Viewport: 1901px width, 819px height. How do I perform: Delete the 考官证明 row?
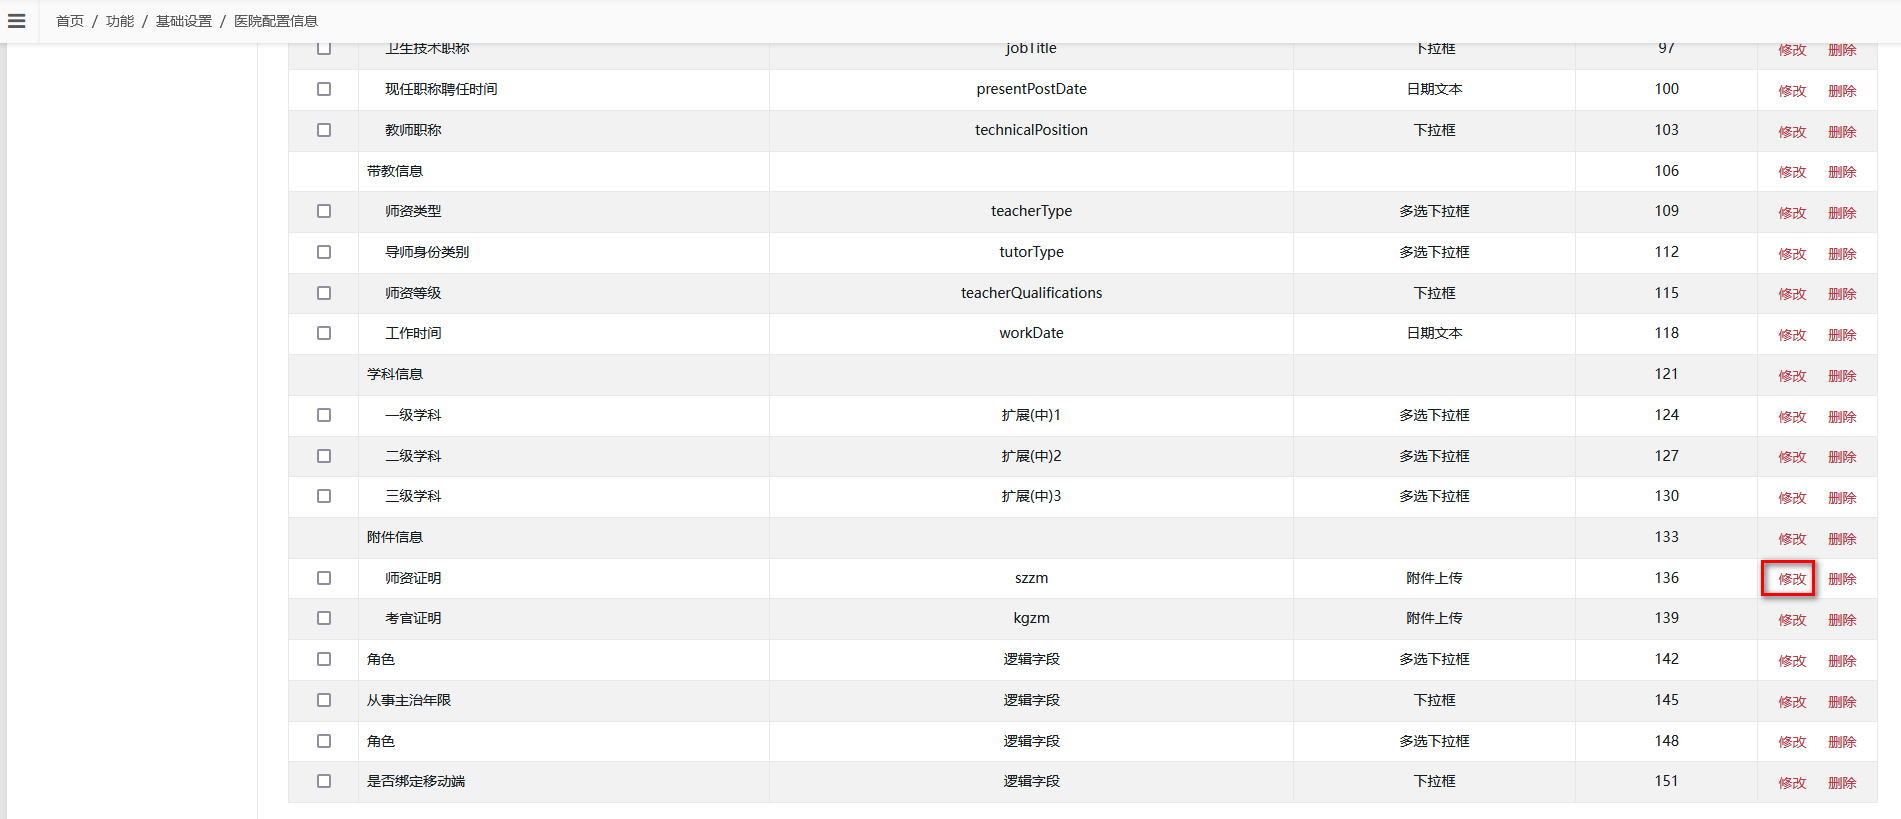click(x=1842, y=620)
